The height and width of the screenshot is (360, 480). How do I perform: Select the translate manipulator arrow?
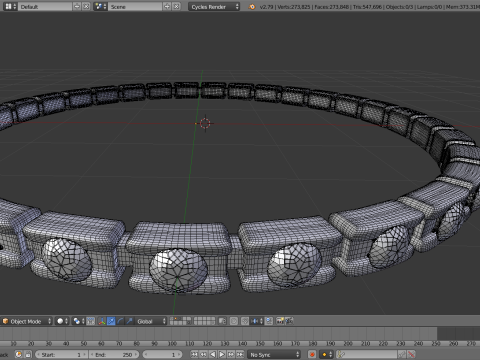(111, 321)
